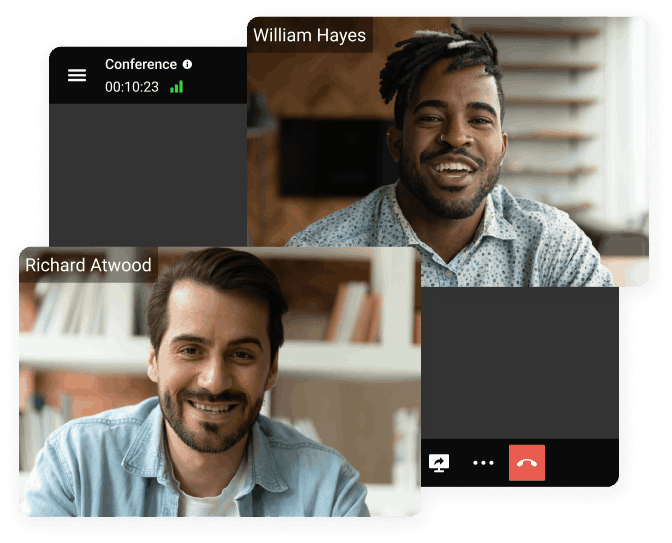
Task: Click the empty gray panel below the Conference header
Action: (x=147, y=170)
